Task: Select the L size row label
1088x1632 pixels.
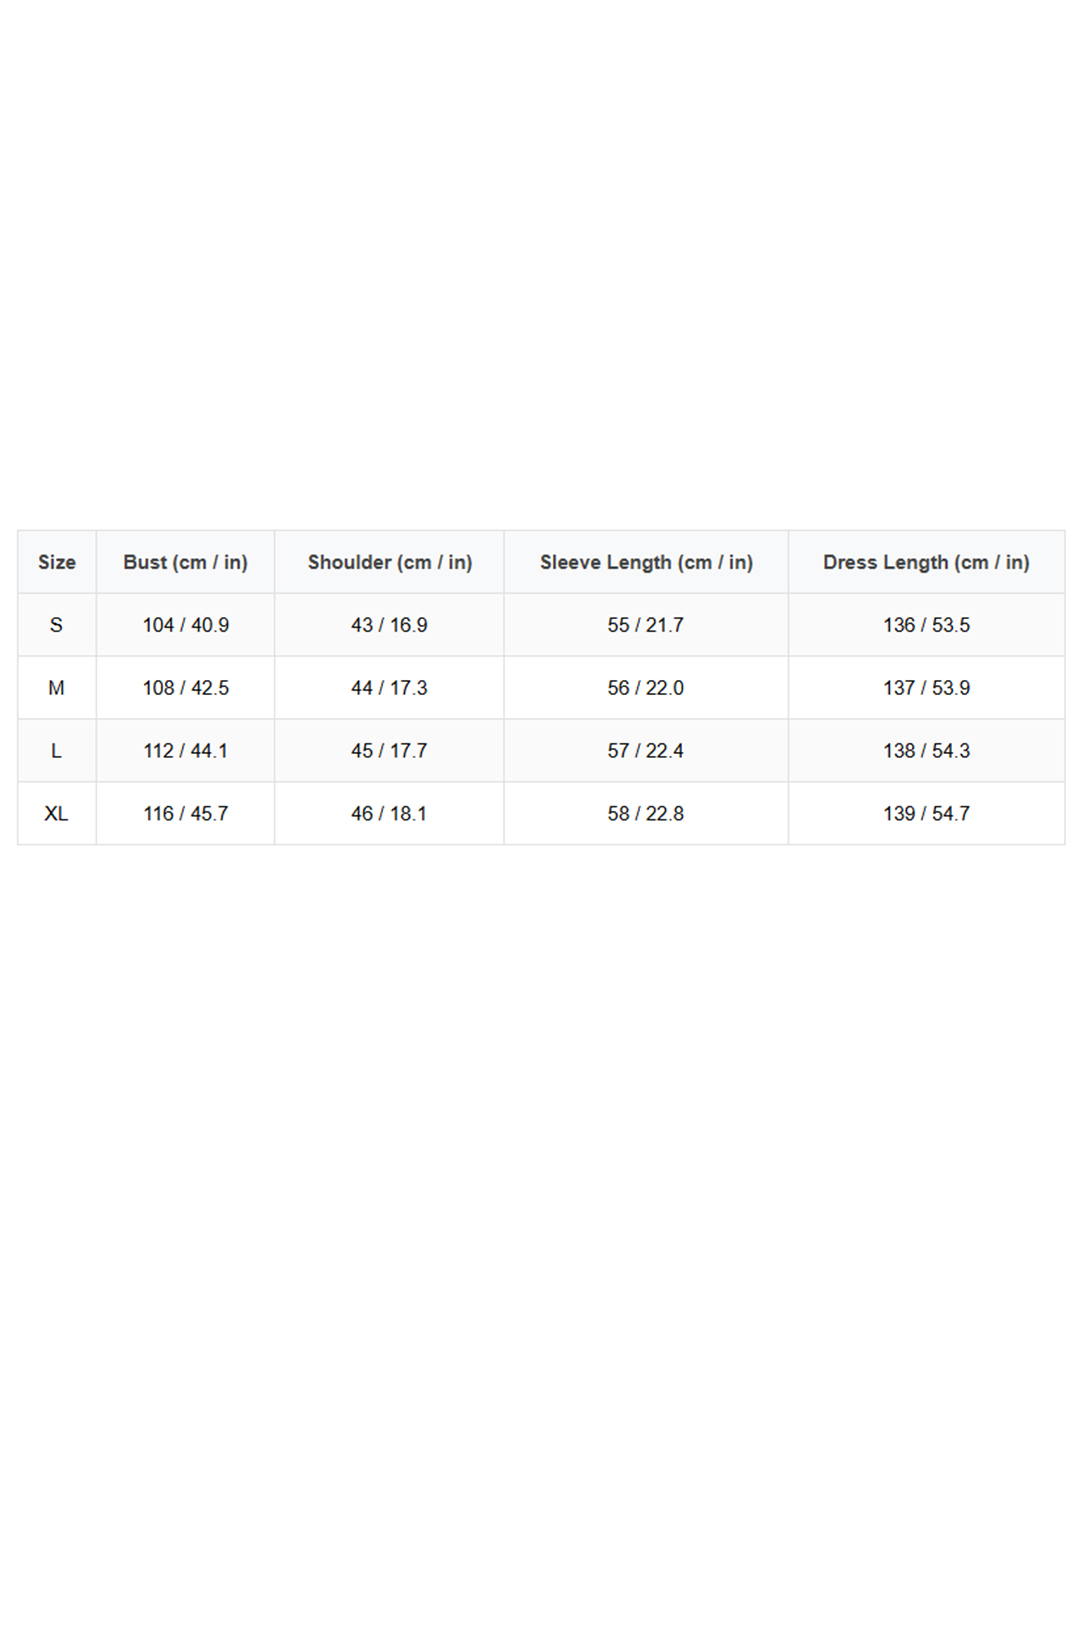Action: point(56,751)
